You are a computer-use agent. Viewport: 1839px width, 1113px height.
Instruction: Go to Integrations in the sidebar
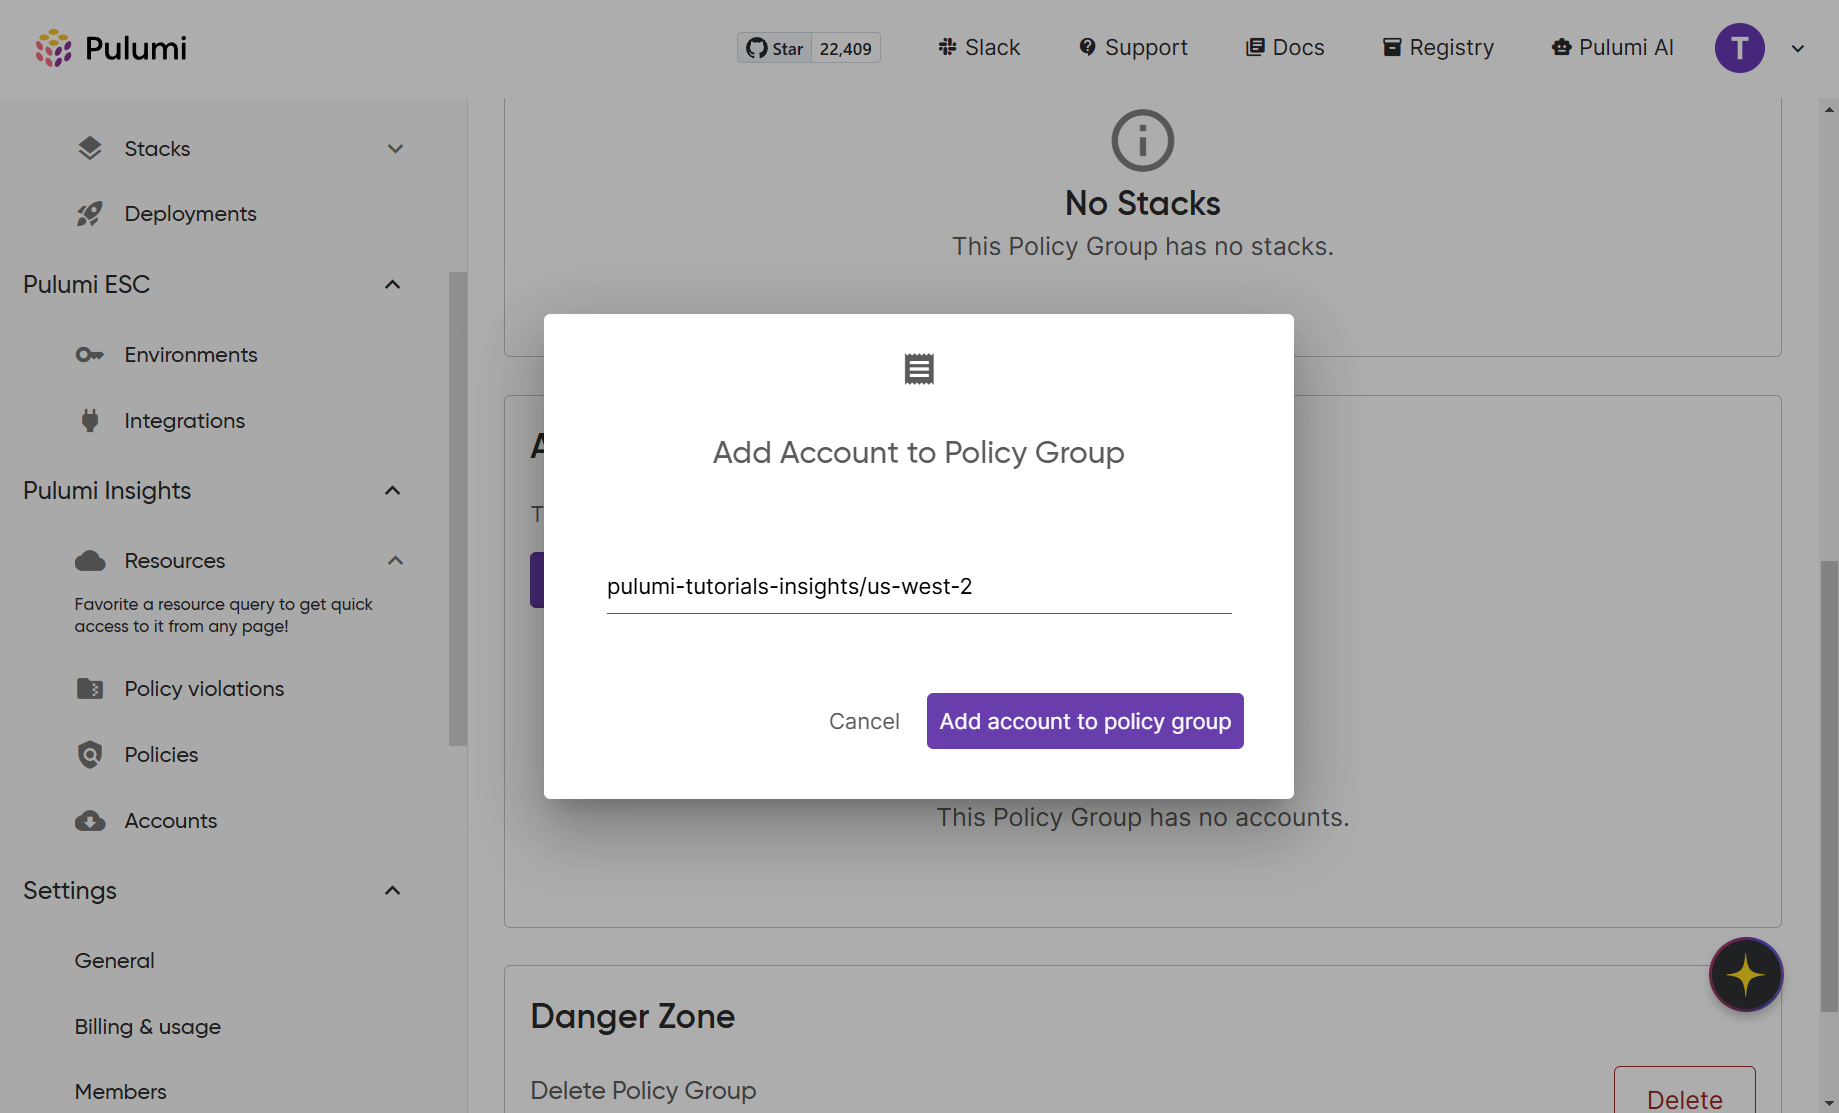point(184,421)
